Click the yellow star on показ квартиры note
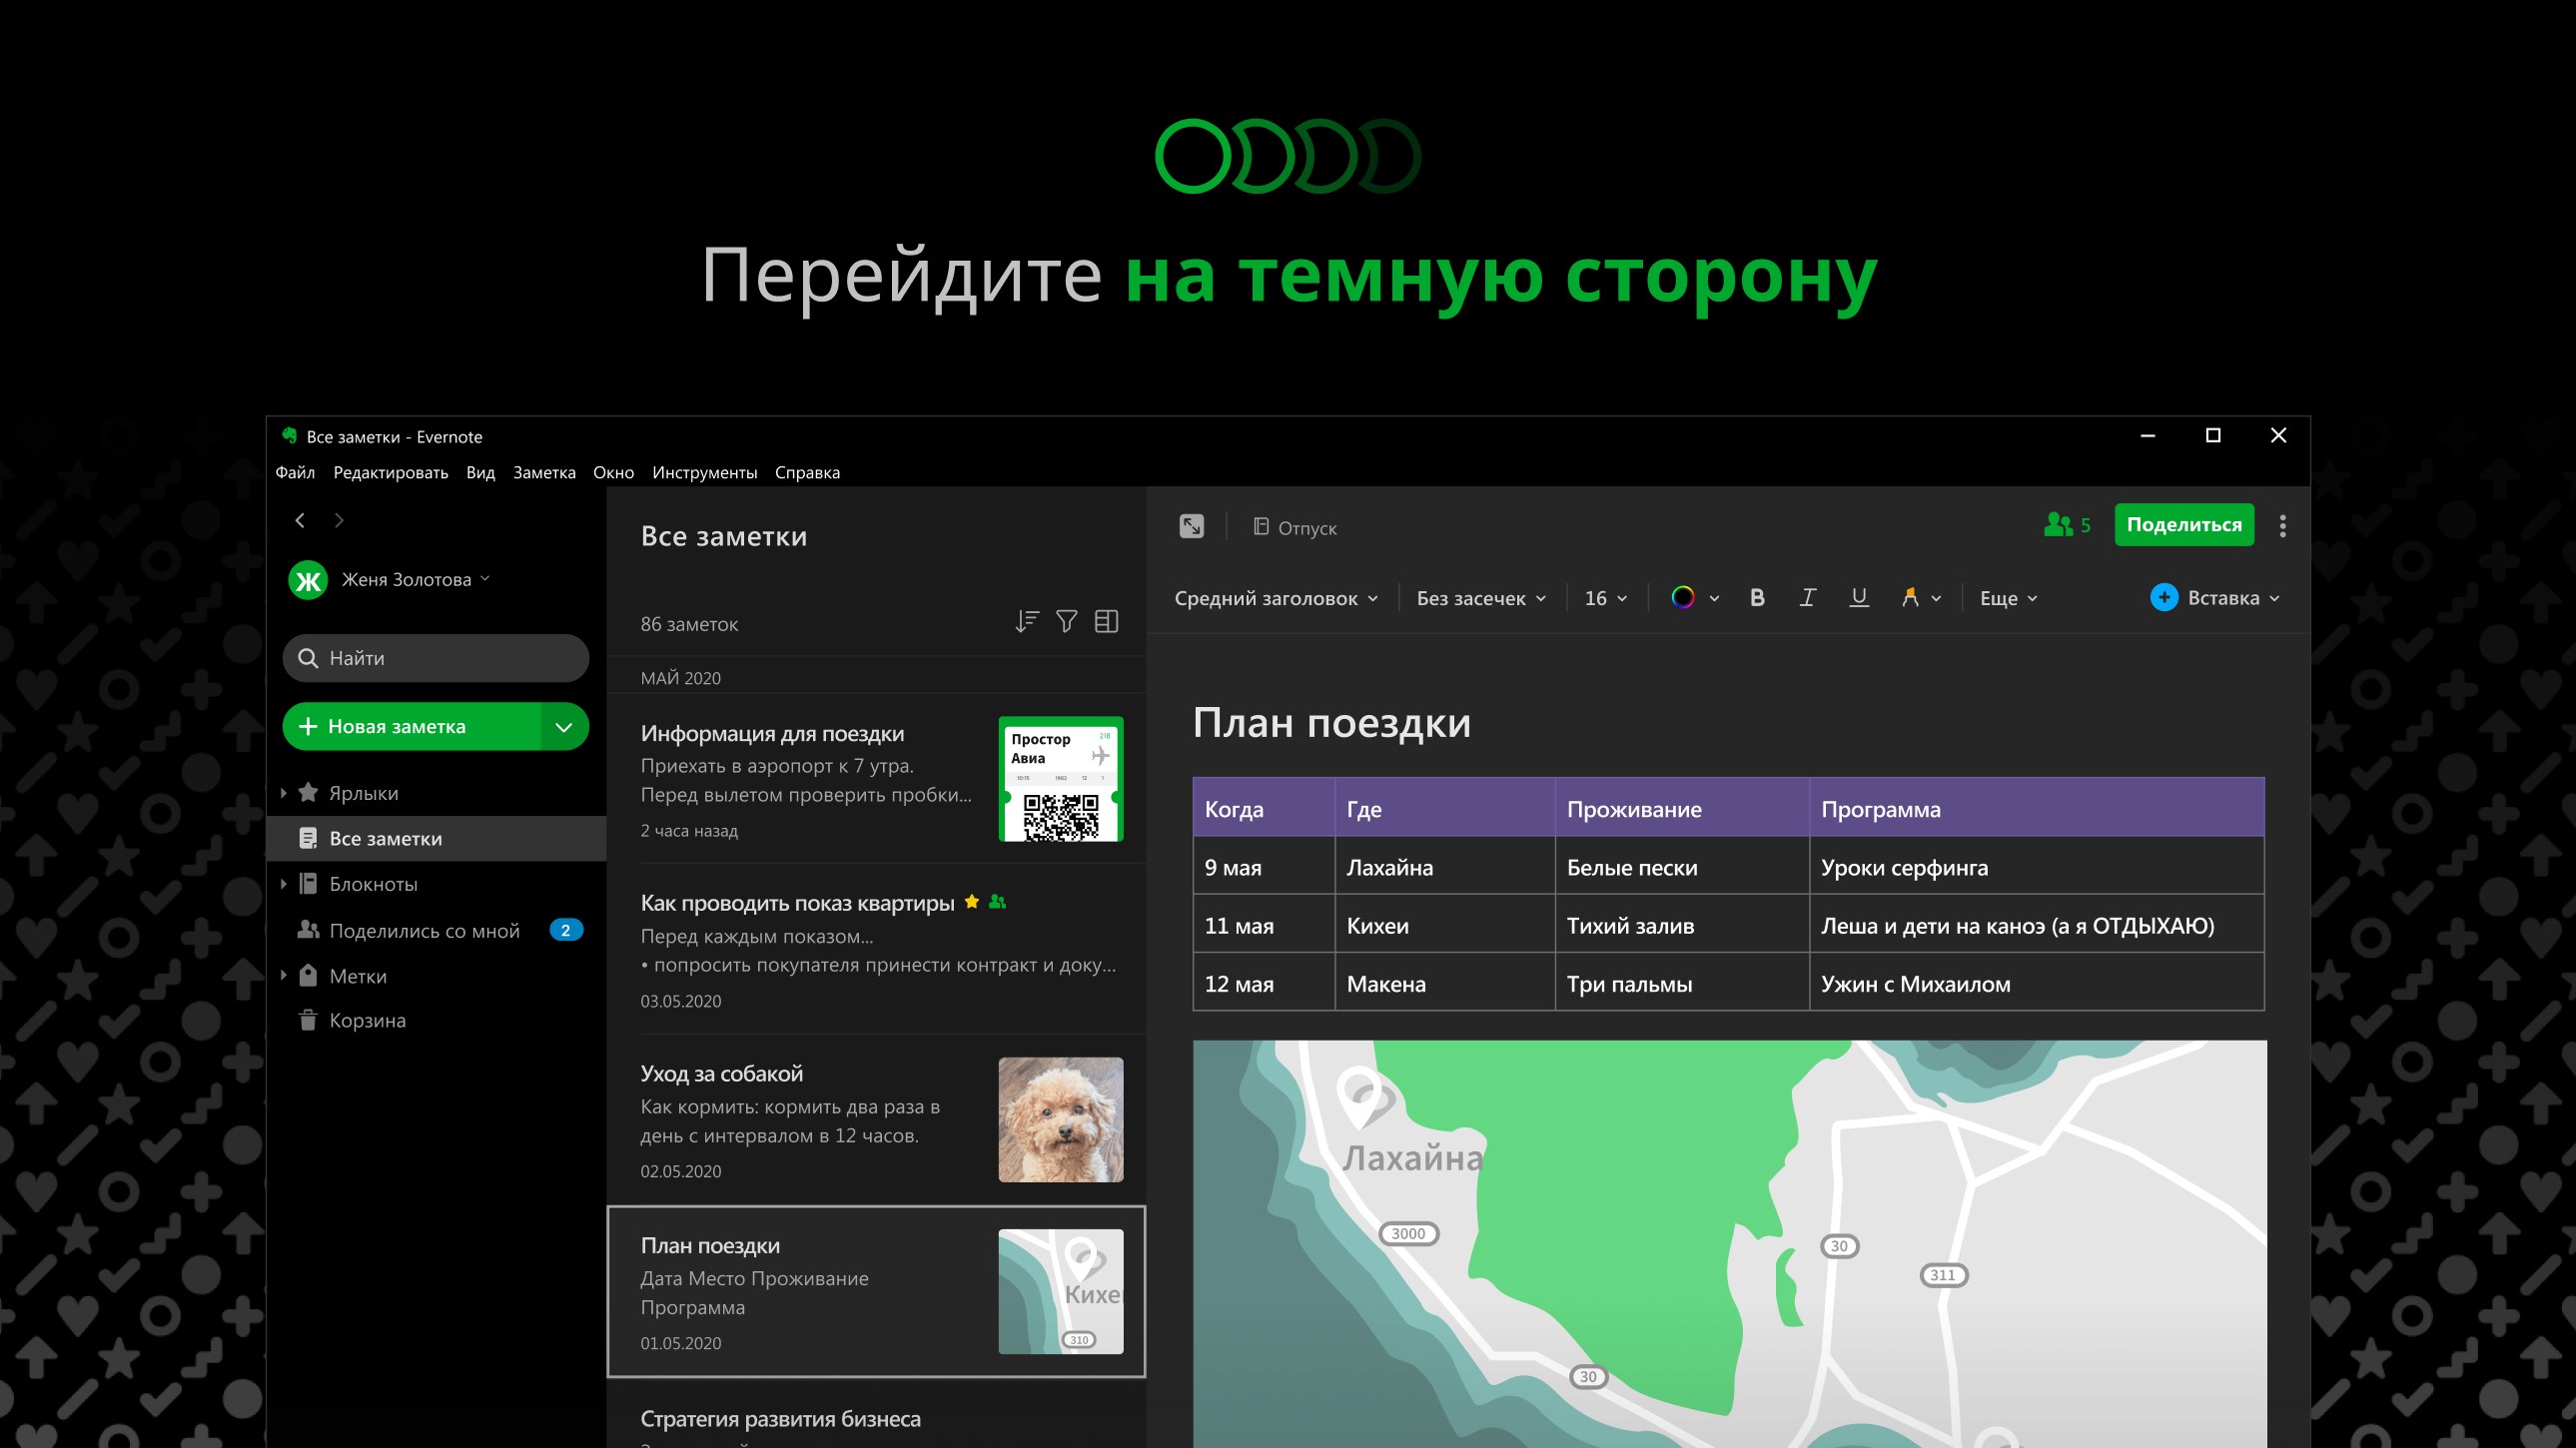Image resolution: width=2576 pixels, height=1448 pixels. pos(972,902)
